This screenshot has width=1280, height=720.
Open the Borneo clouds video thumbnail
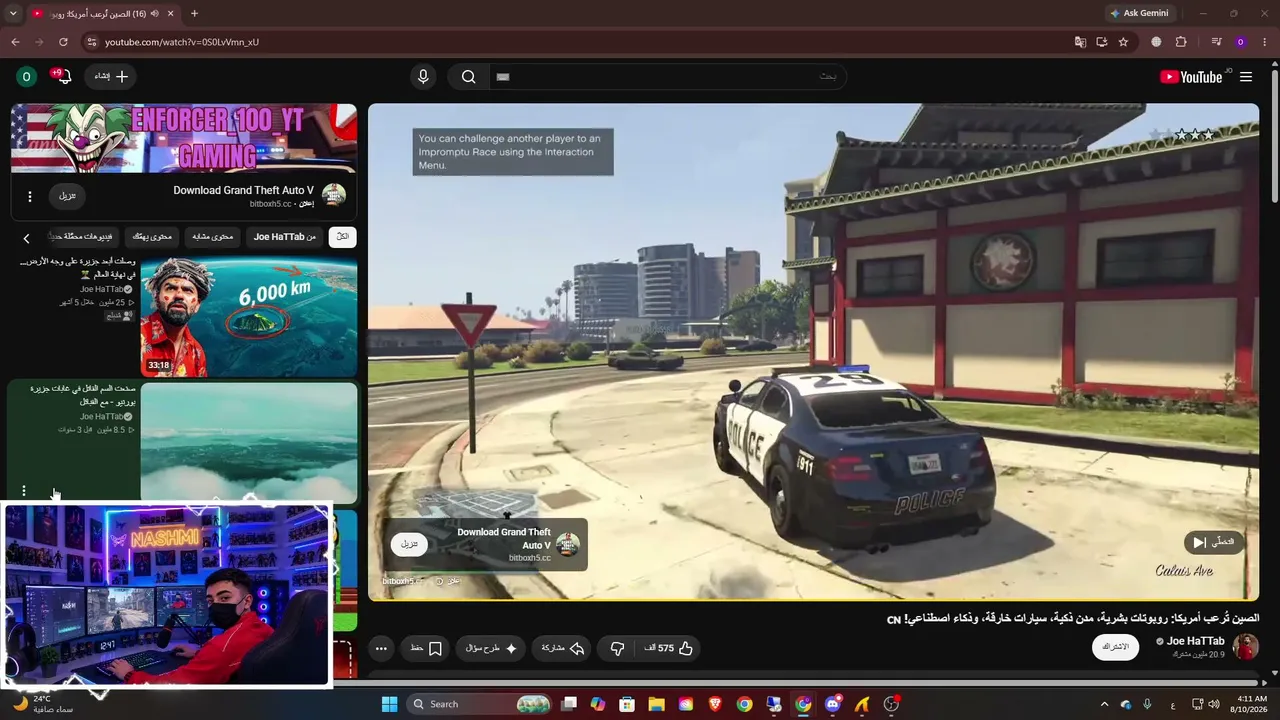tap(249, 441)
